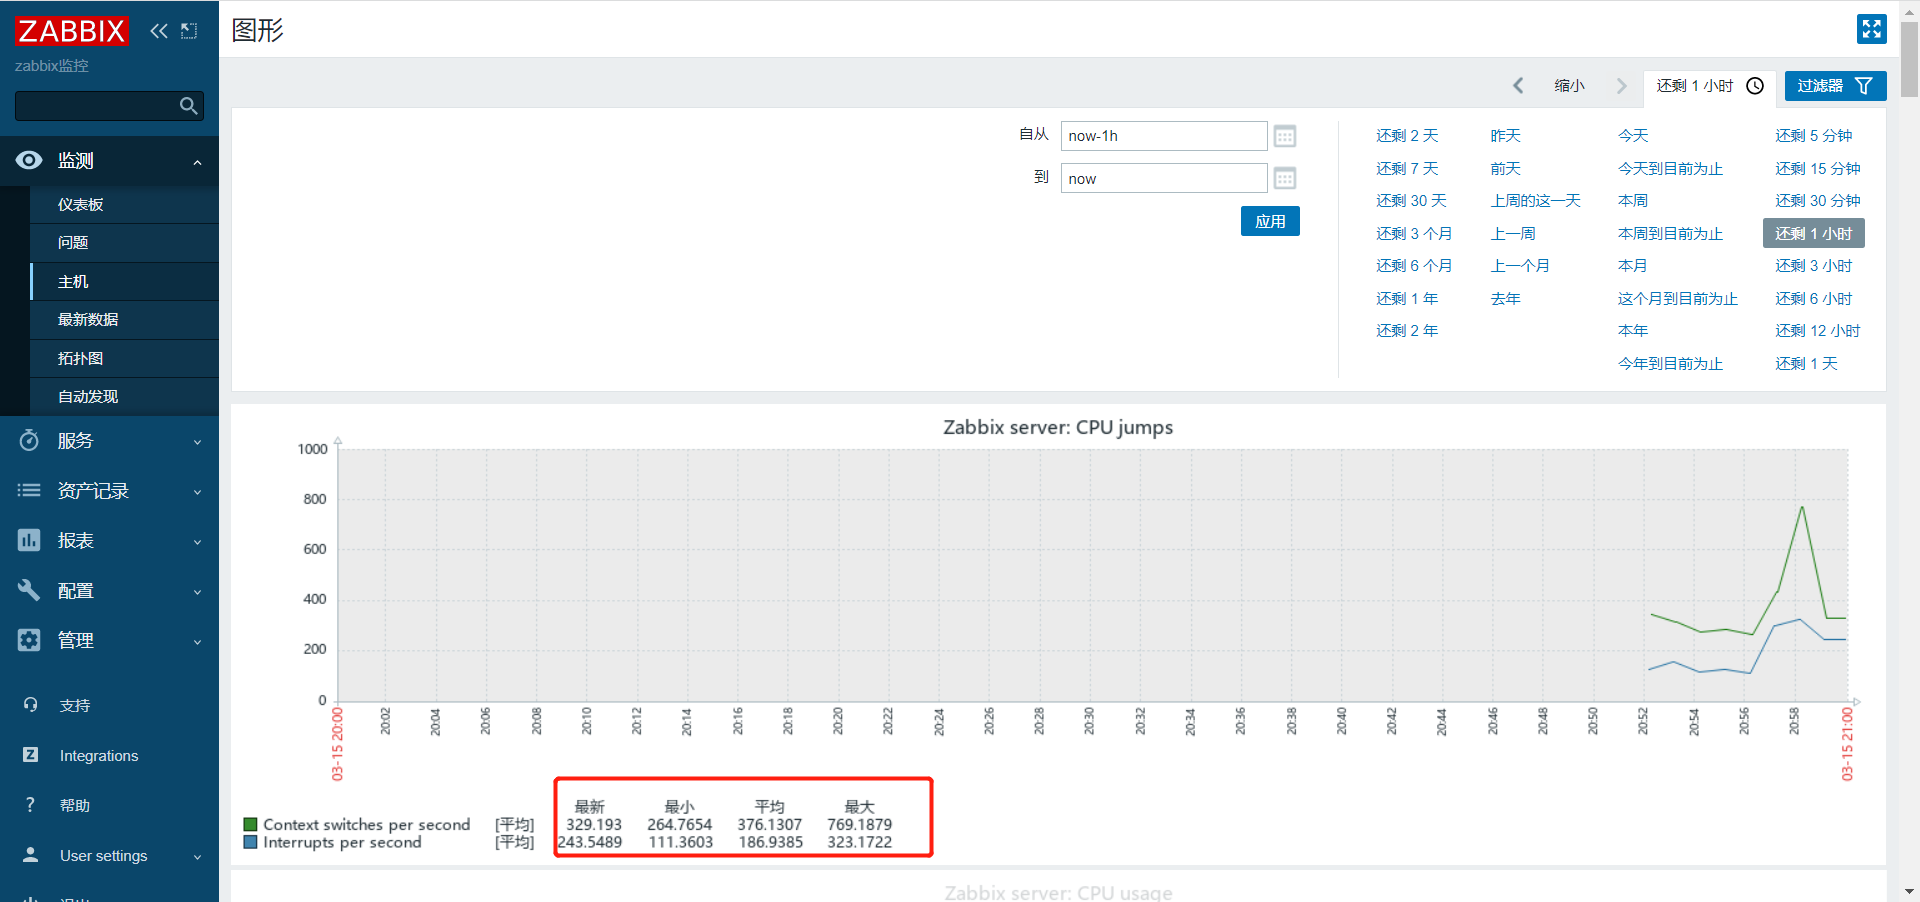Expand the 报表 menu section

pos(197,542)
